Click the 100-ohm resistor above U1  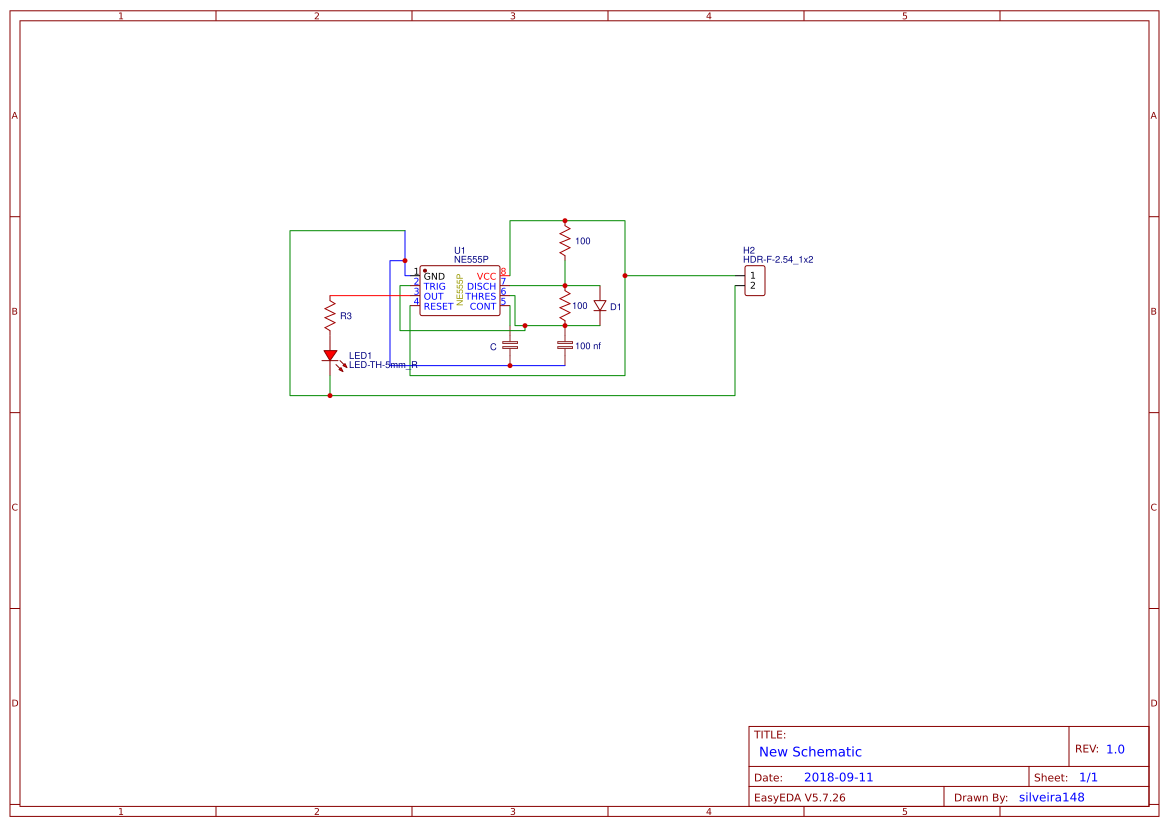[565, 240]
